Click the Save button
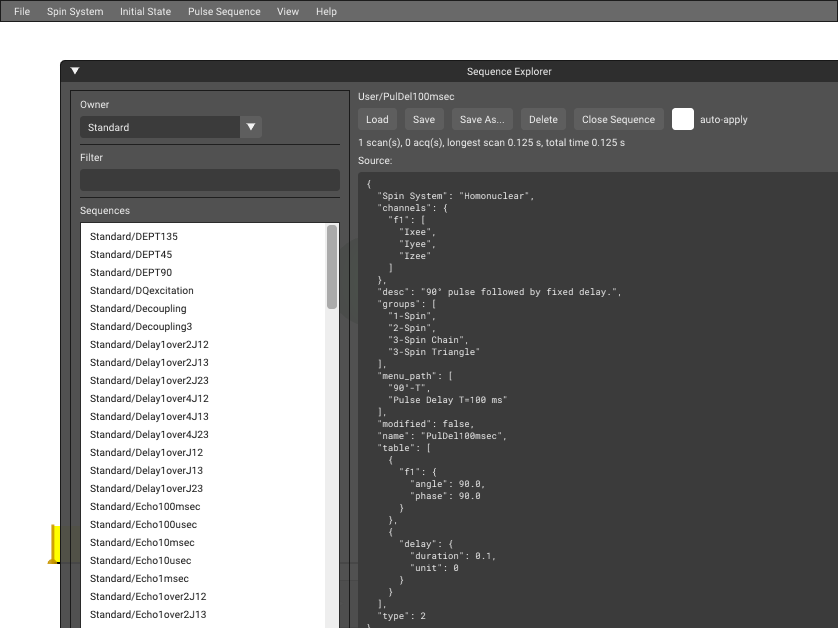The image size is (838, 628). tap(424, 119)
